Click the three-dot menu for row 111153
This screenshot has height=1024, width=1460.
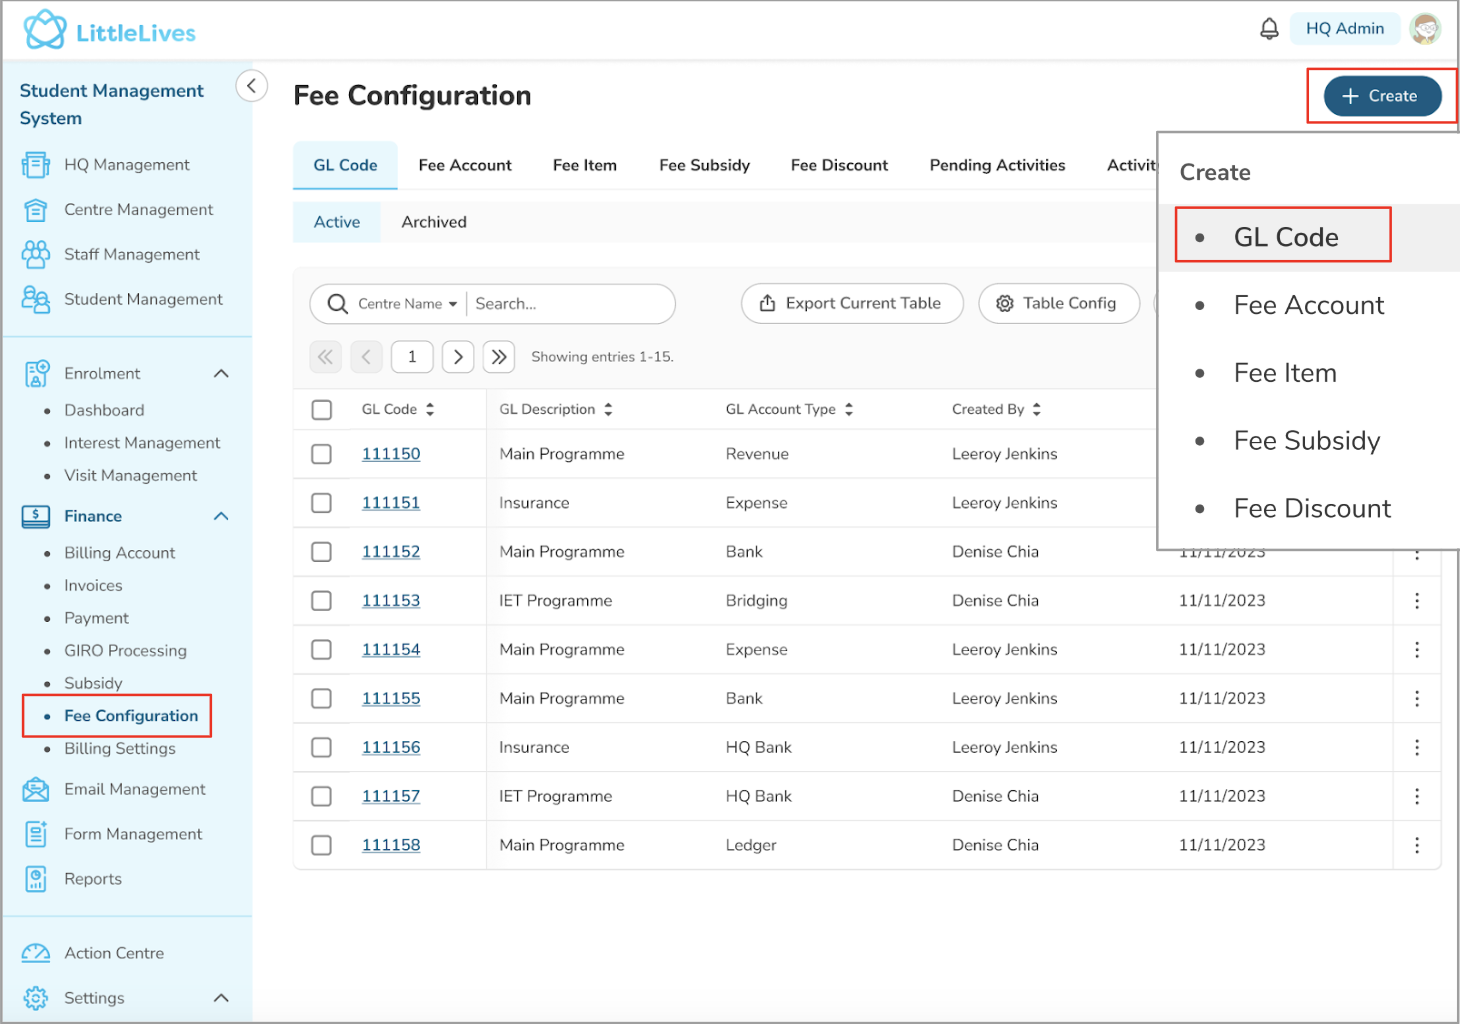(x=1416, y=601)
